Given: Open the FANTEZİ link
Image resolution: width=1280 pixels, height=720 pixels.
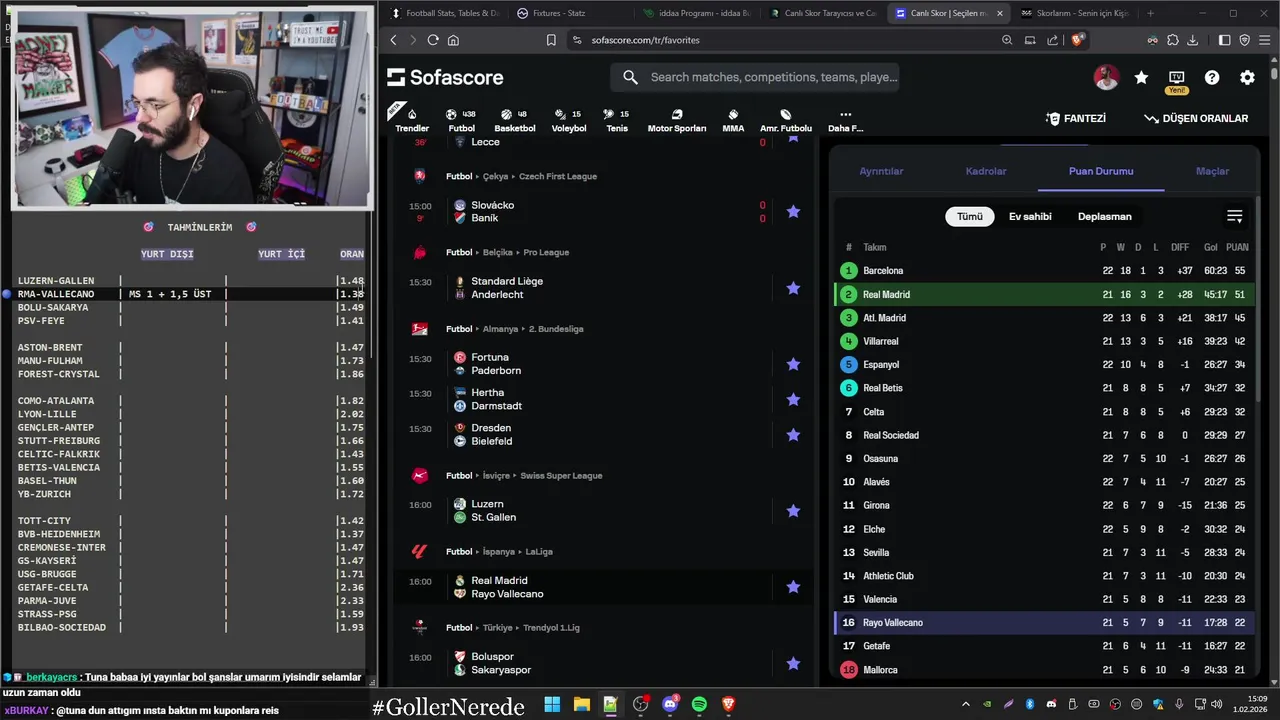Looking at the screenshot, I should pyautogui.click(x=1076, y=118).
